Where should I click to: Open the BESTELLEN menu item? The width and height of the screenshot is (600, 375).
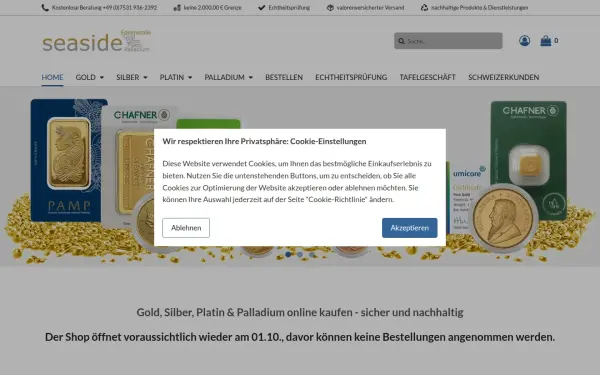pos(284,77)
